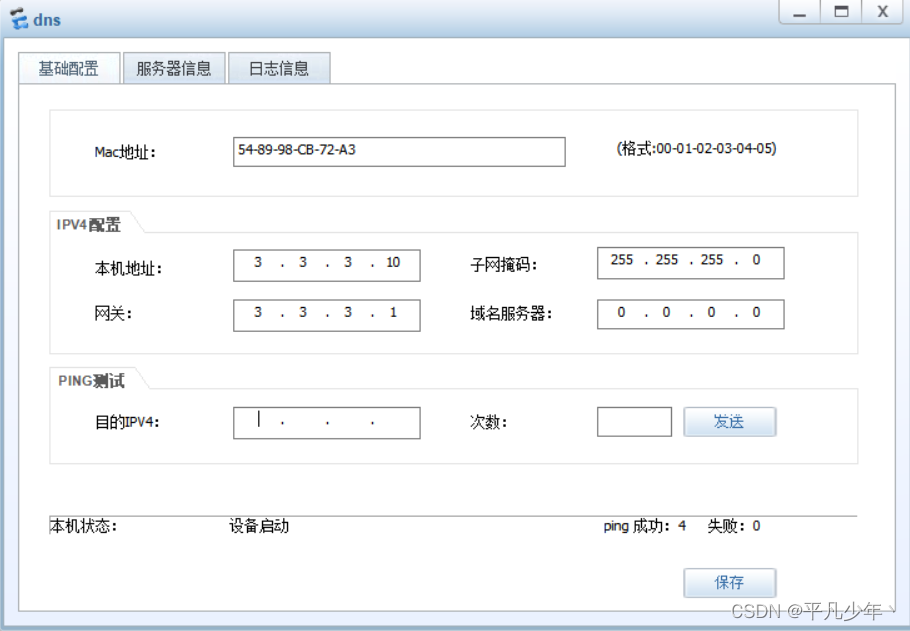Close the dns window

[883, 12]
